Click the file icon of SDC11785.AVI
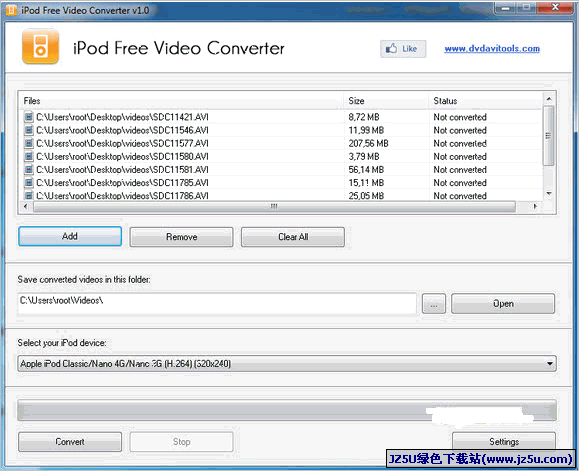Viewport: 579px width, 471px height. pos(28,183)
